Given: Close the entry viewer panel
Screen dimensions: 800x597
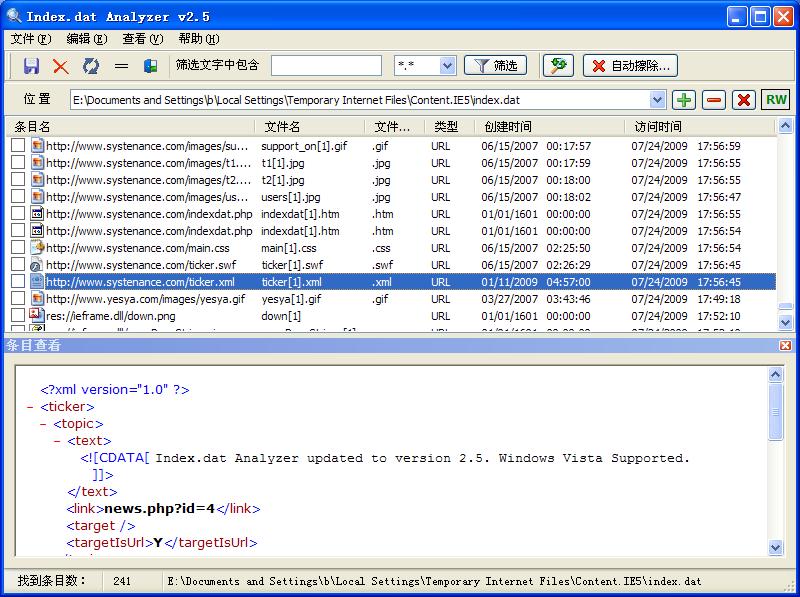Looking at the screenshot, I should (785, 345).
